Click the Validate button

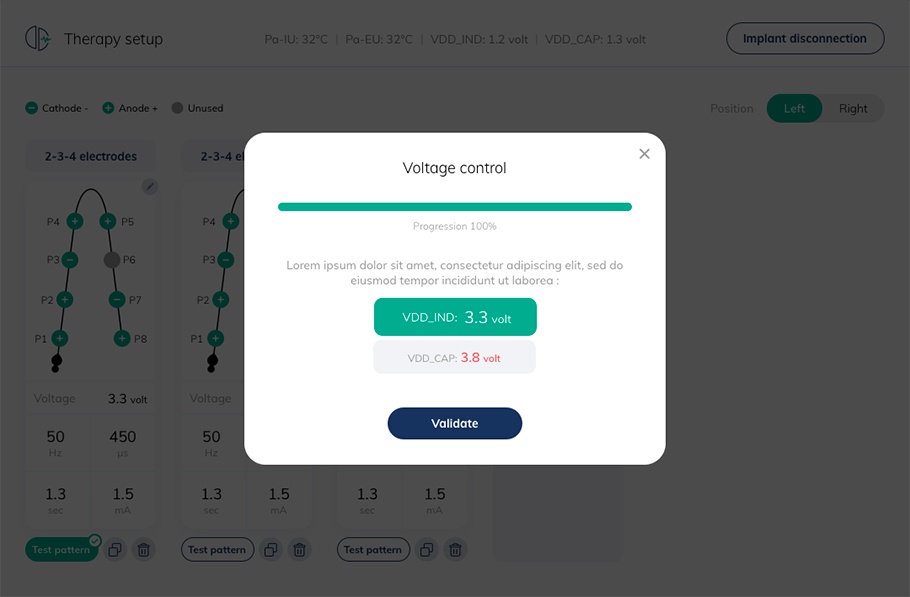[x=454, y=424]
